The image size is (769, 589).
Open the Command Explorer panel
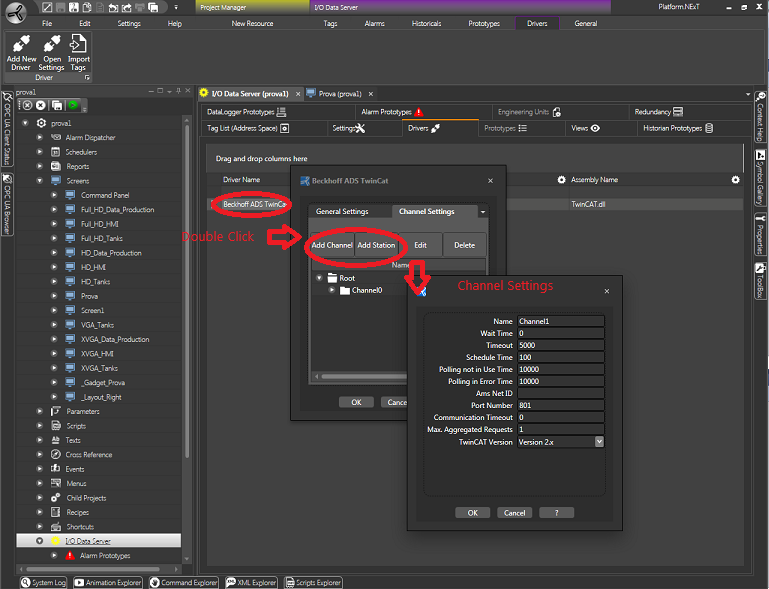click(183, 583)
